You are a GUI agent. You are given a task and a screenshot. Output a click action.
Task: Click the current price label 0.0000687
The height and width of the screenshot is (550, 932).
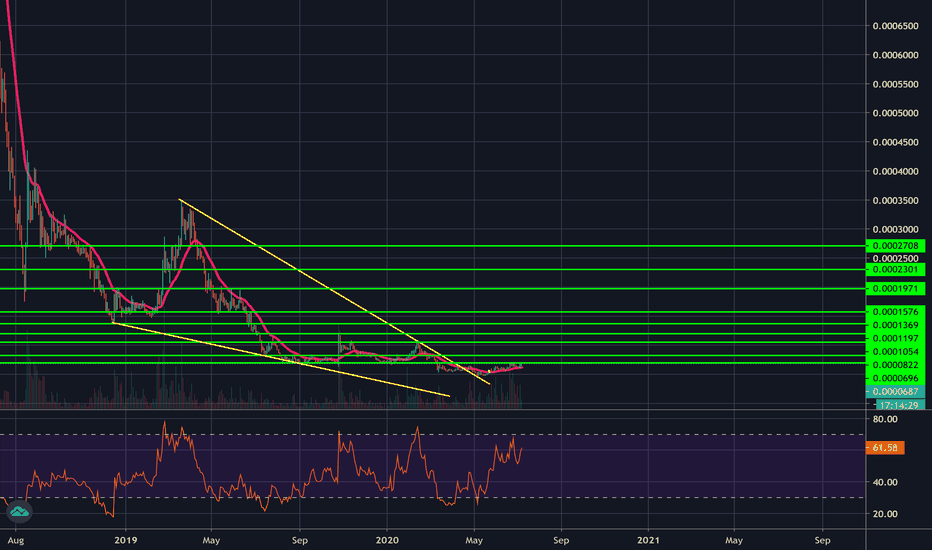coord(896,391)
